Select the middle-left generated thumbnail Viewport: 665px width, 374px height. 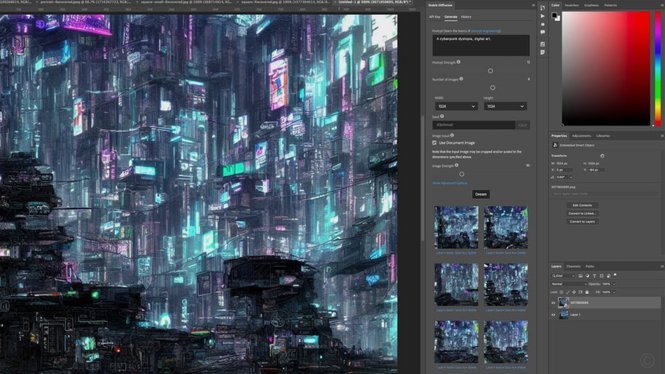tap(456, 285)
